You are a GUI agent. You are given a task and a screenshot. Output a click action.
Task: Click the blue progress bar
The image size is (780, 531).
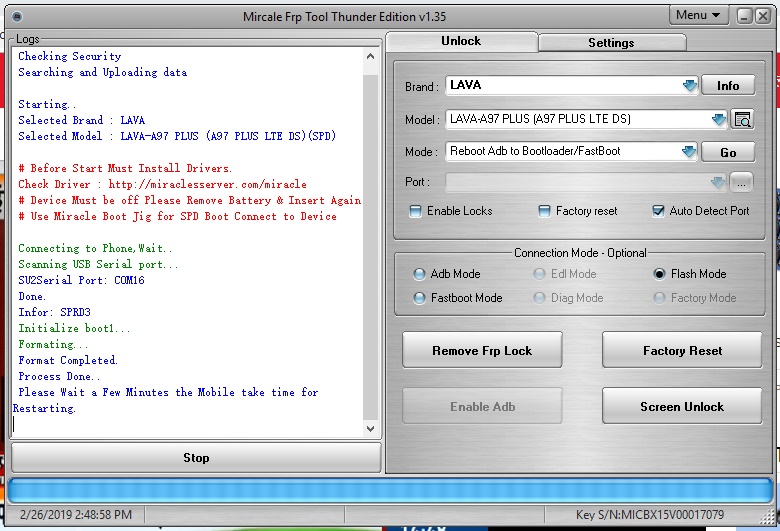coord(390,490)
